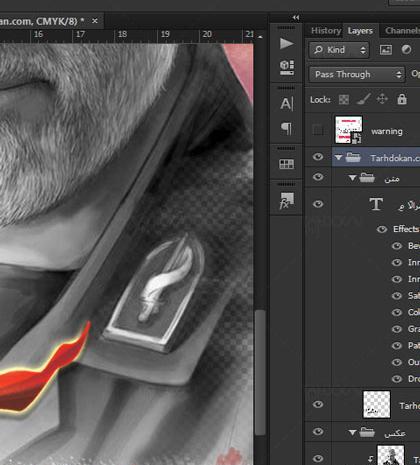Collapse the panels with double-arrow icon
This screenshot has height=465, width=420.
(x=296, y=18)
